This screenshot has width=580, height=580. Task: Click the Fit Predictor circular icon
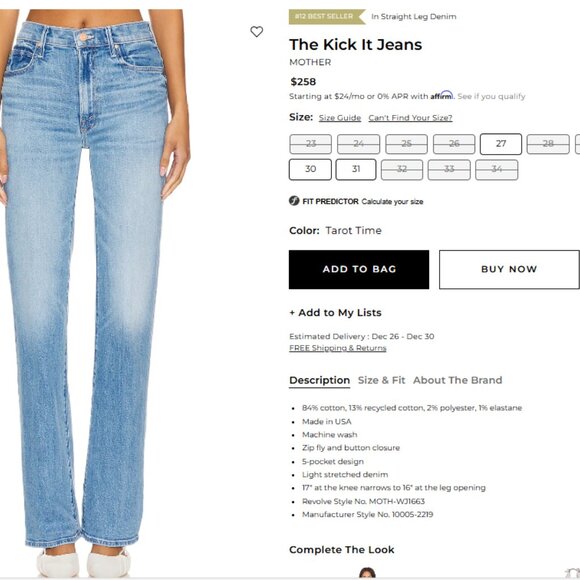pos(294,201)
